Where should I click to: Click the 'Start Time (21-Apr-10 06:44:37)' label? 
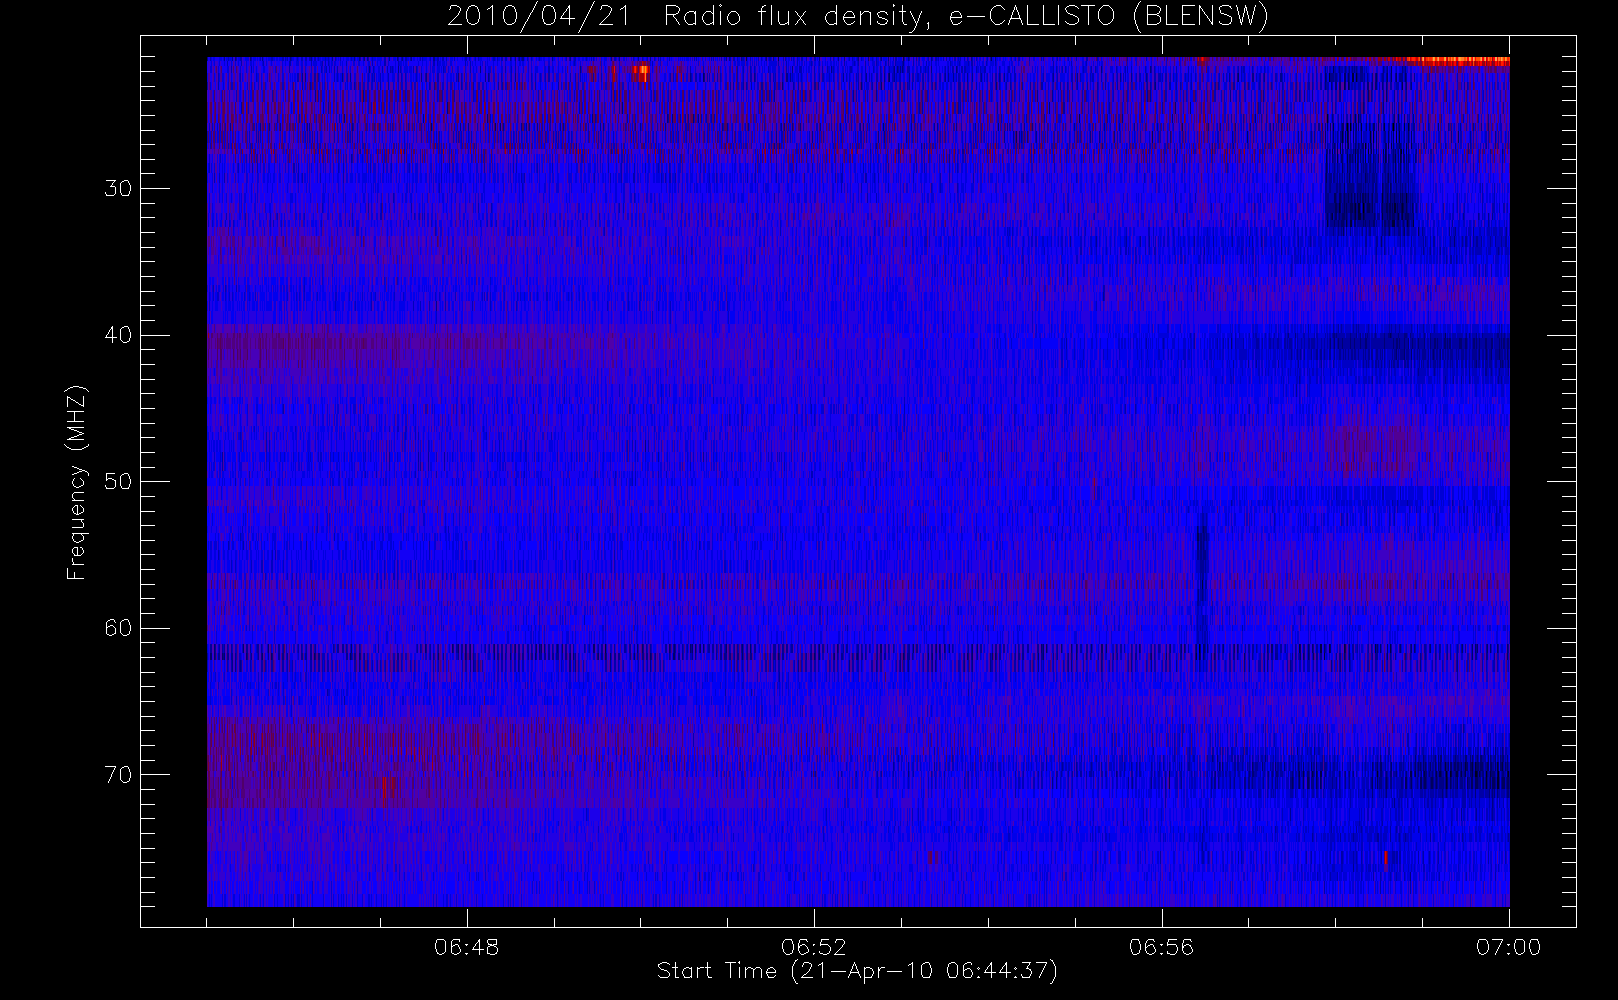[x=857, y=971]
